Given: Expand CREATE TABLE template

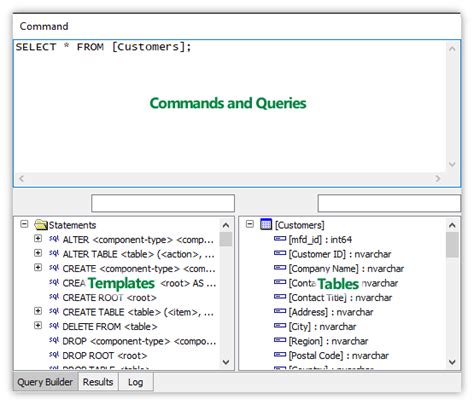Looking at the screenshot, I should 38,311.
